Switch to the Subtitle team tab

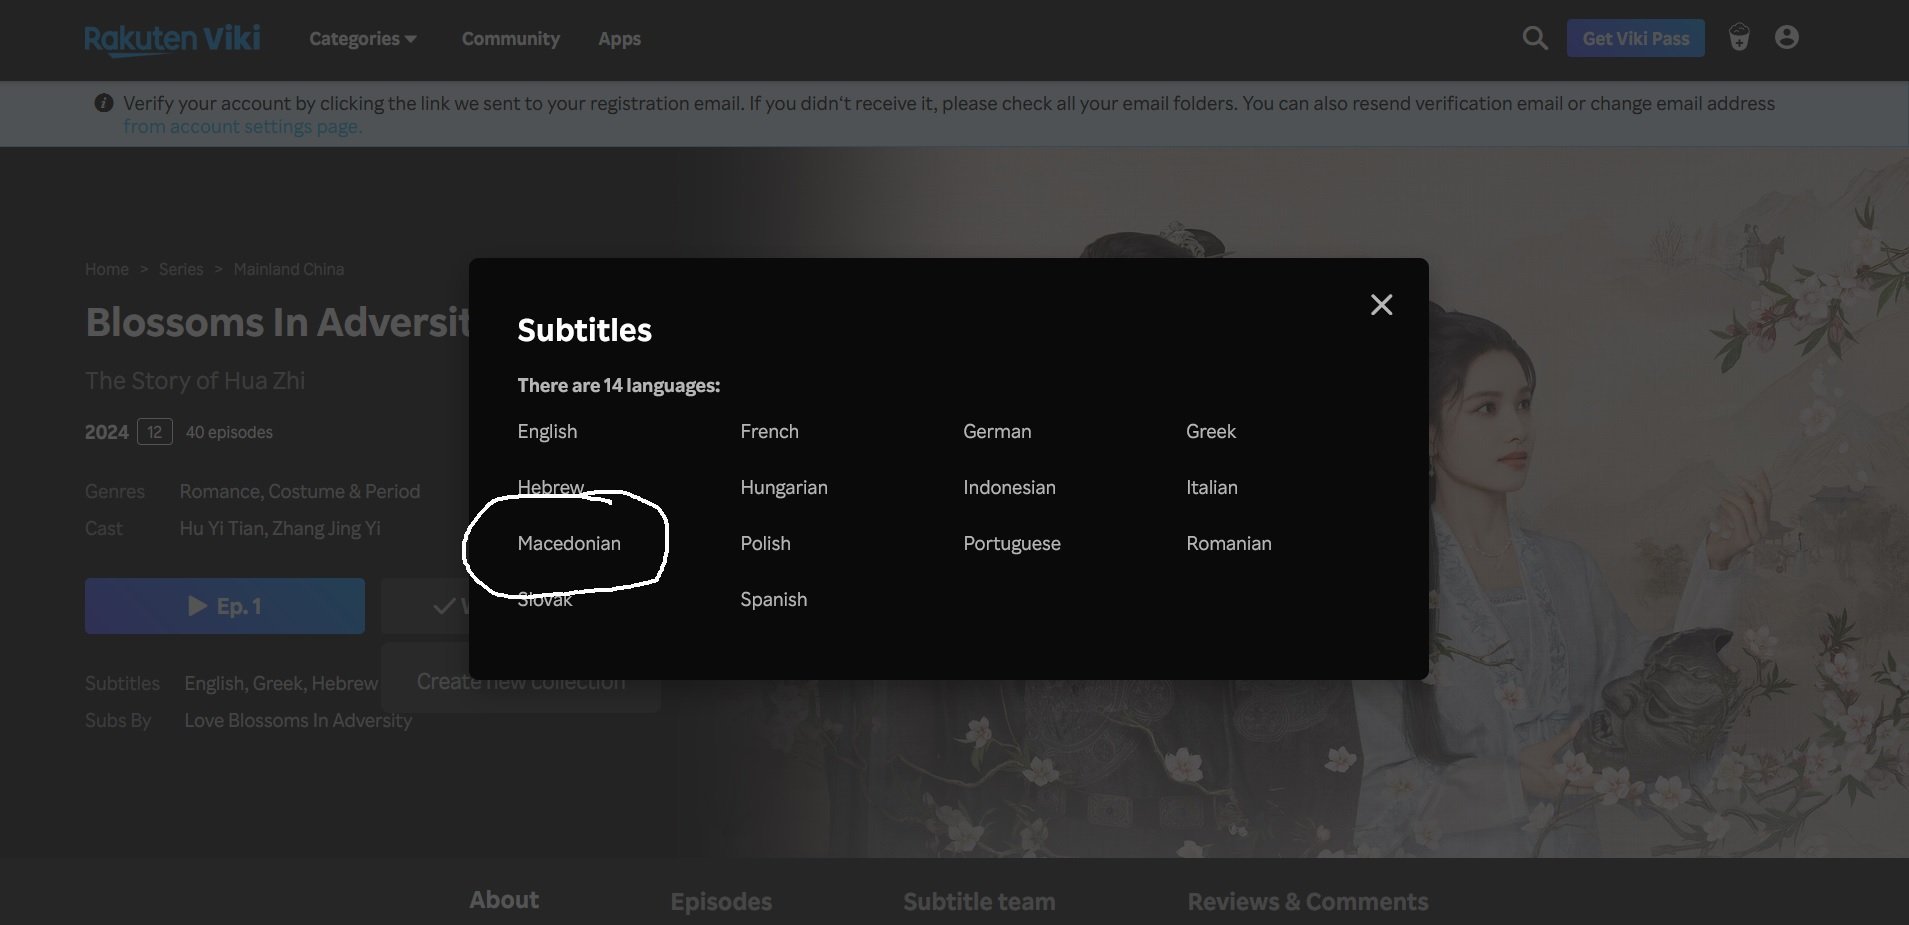click(979, 901)
